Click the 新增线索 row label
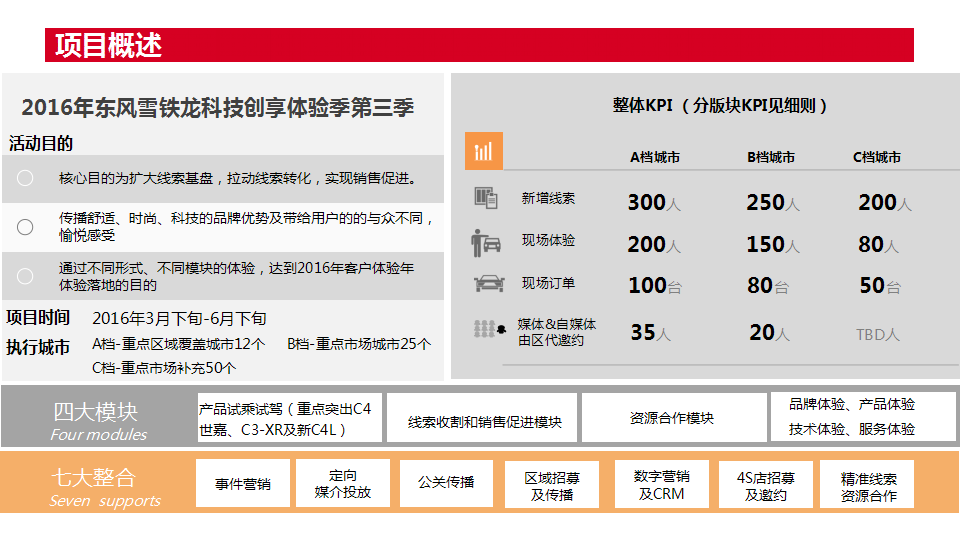 (548, 198)
